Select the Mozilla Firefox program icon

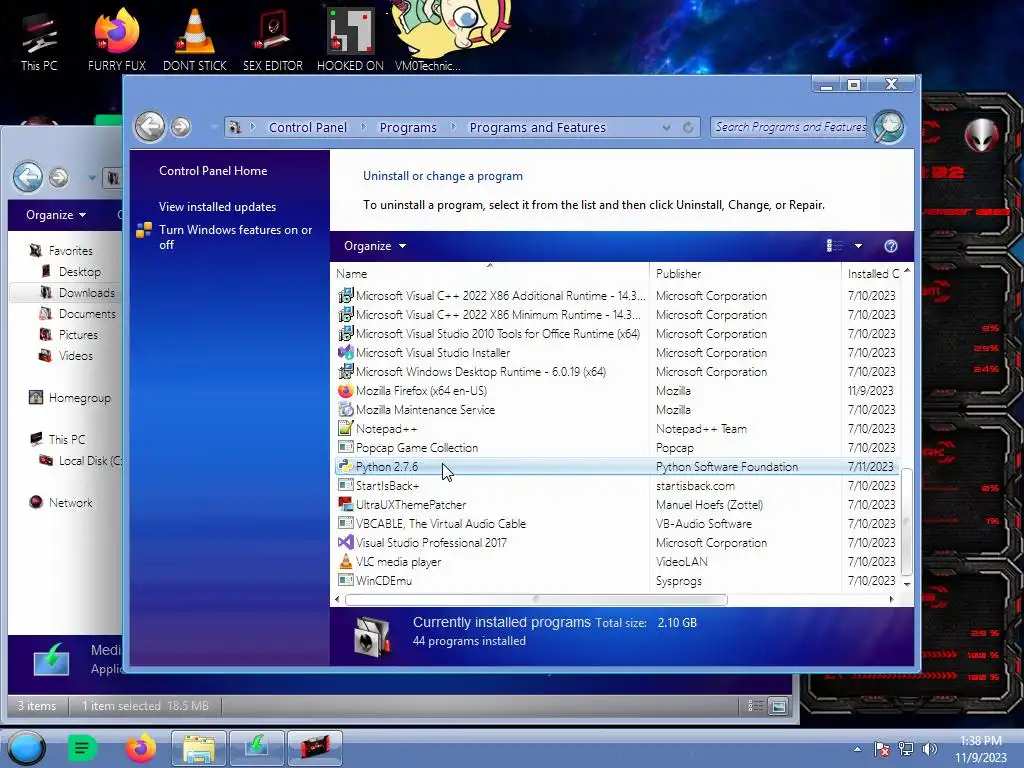[345, 391]
